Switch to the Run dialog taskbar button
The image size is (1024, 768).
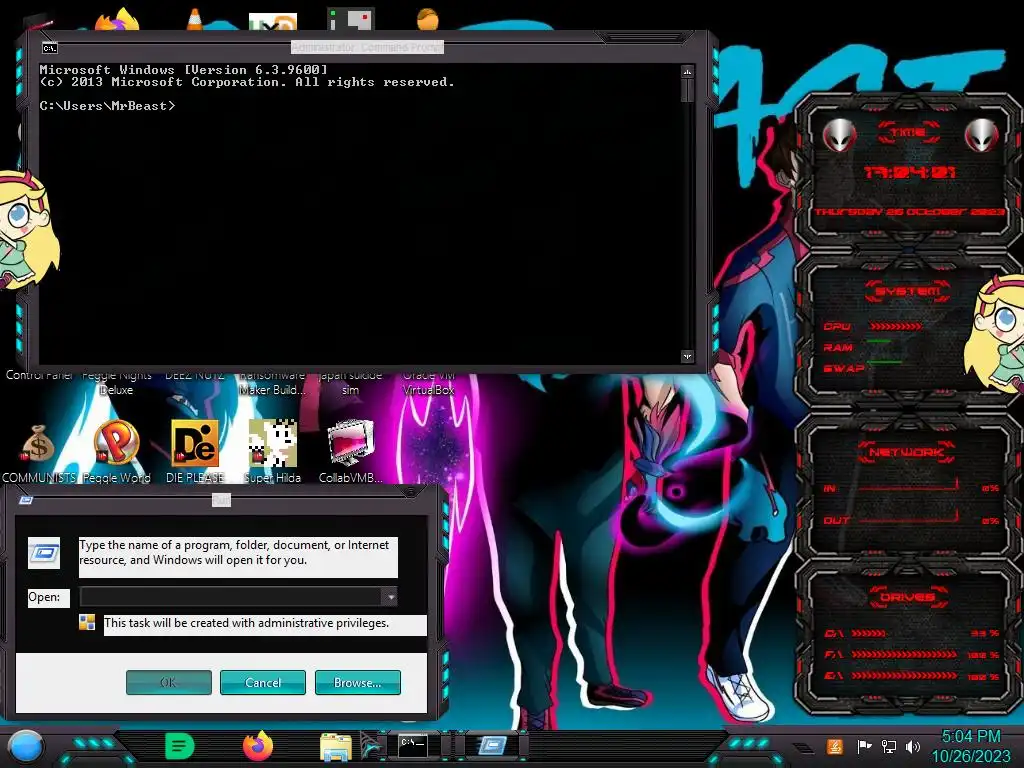[x=492, y=746]
